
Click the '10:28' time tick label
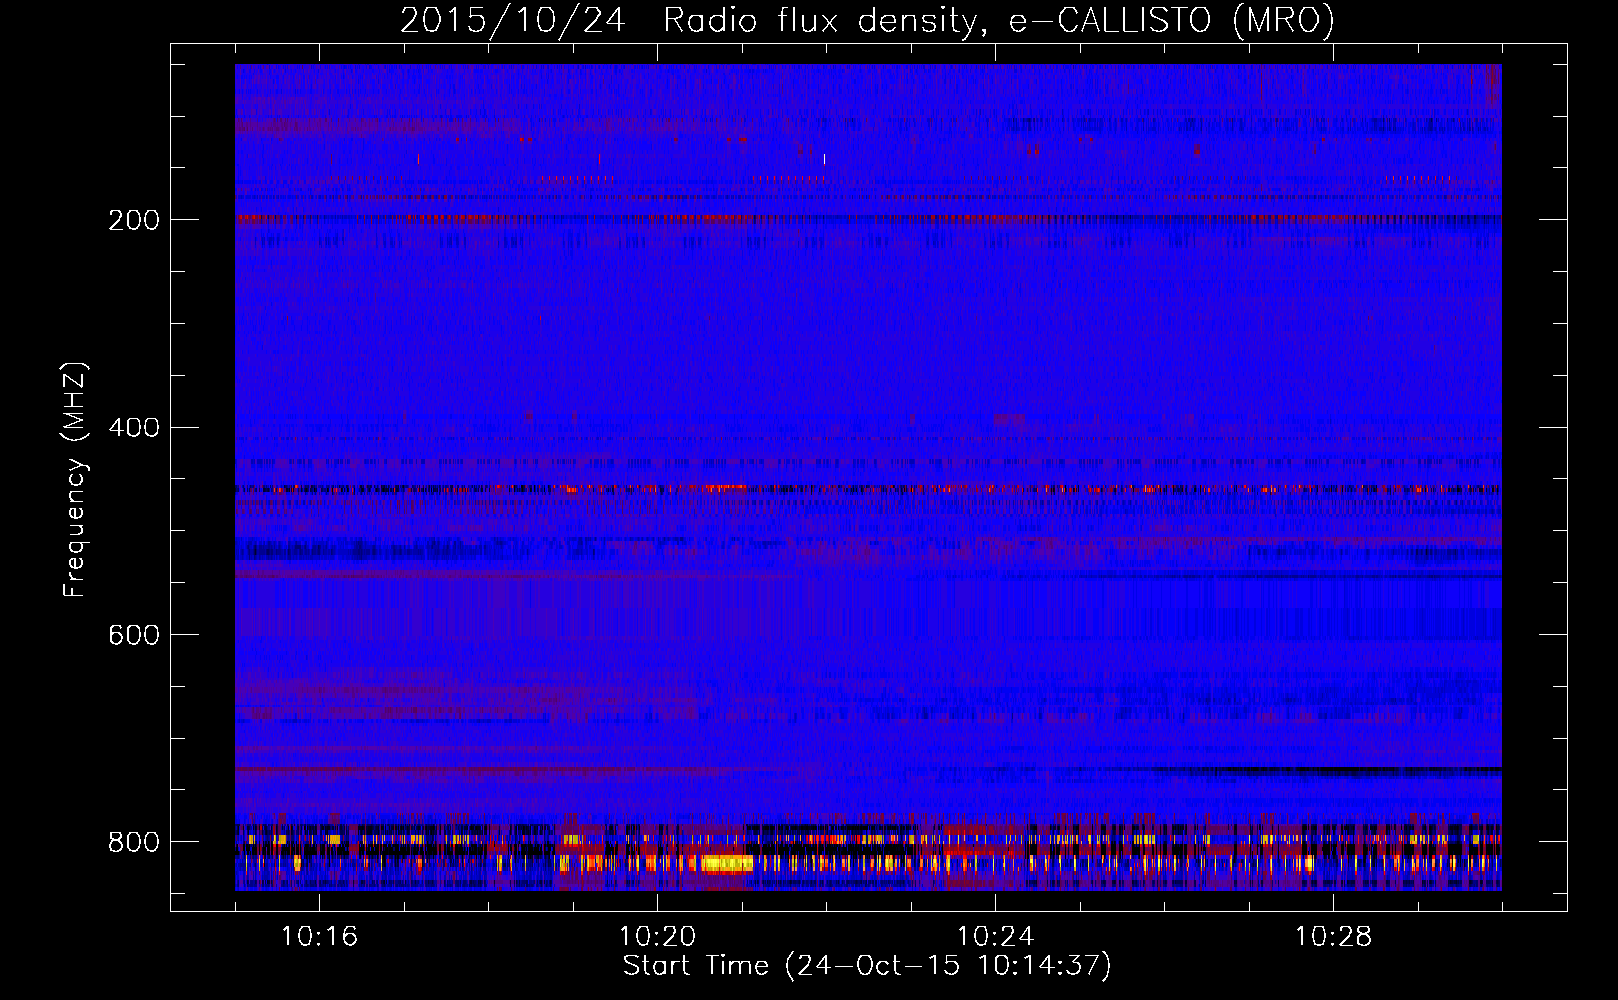1333,937
